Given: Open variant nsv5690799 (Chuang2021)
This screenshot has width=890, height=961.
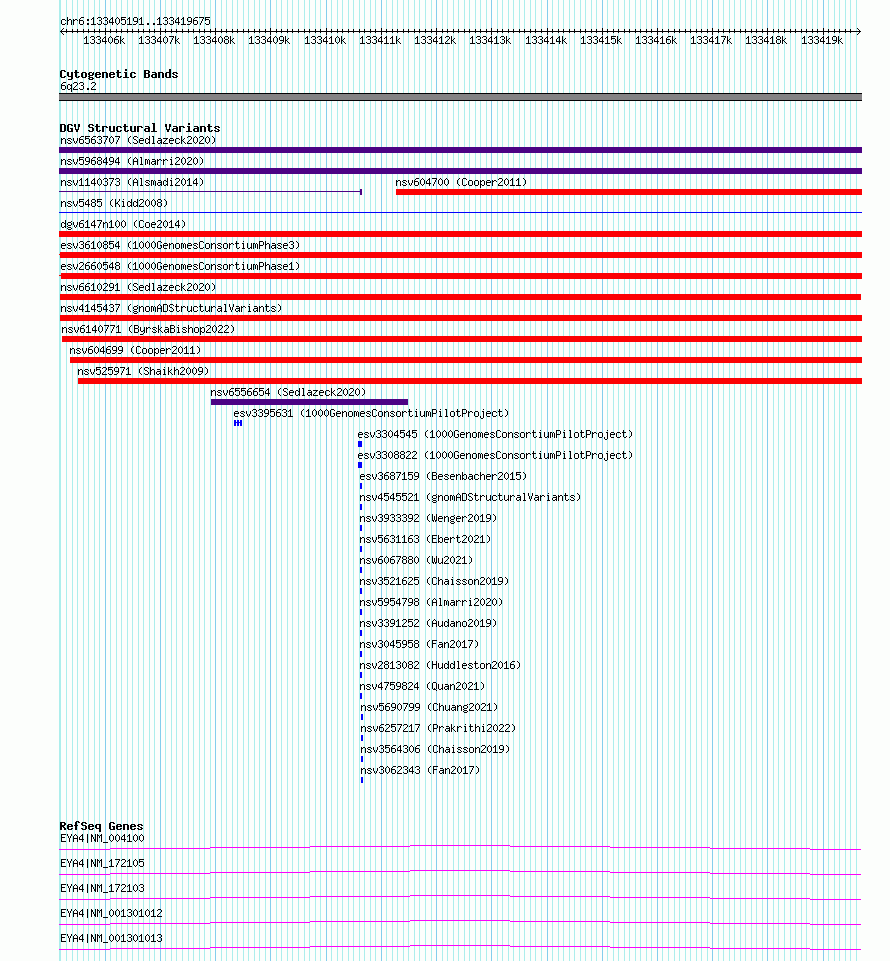Looking at the screenshot, I should click(429, 707).
